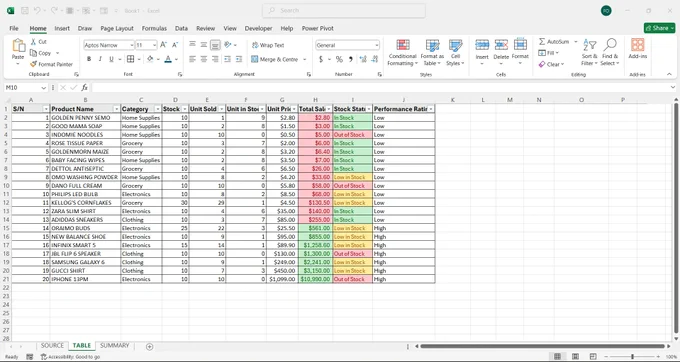
Task: Click the Cut scissors icon
Action: point(33,42)
